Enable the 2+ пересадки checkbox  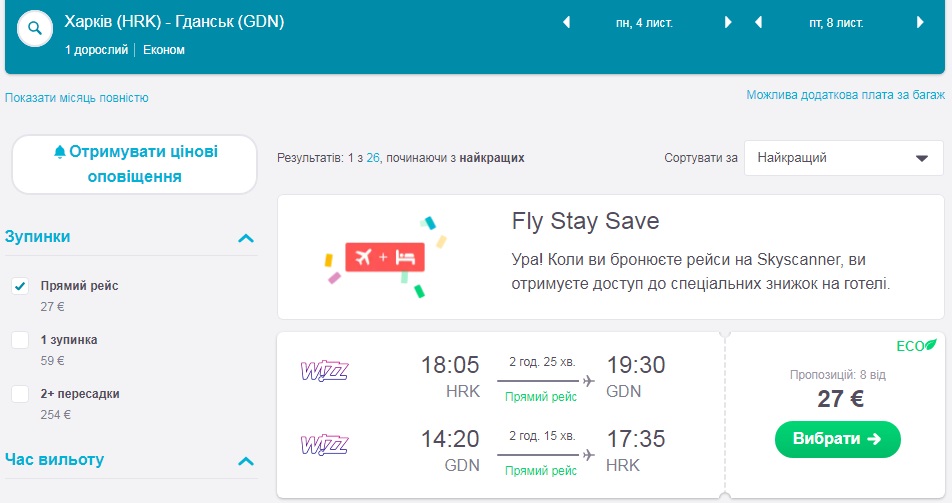click(20, 394)
